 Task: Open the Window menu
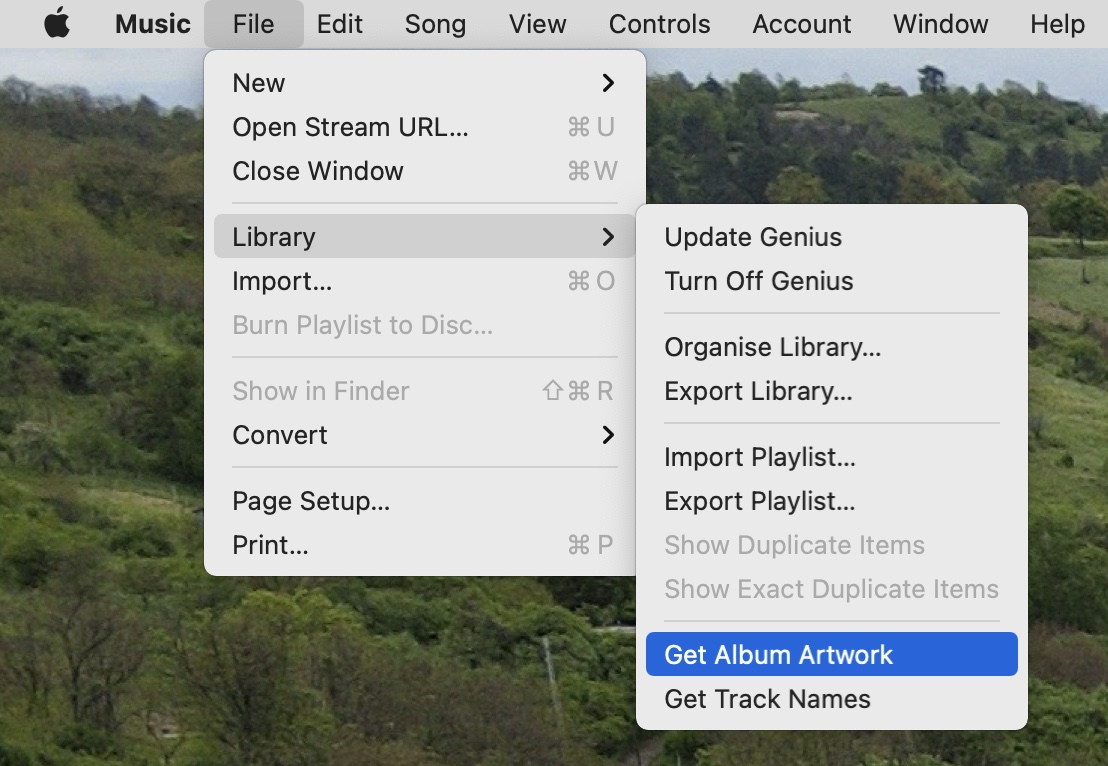click(x=941, y=24)
